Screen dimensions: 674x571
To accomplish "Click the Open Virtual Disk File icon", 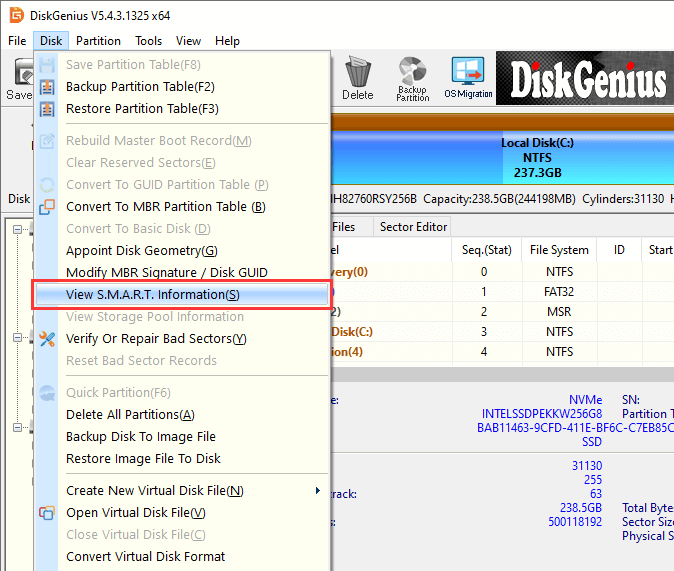I will point(47,513).
